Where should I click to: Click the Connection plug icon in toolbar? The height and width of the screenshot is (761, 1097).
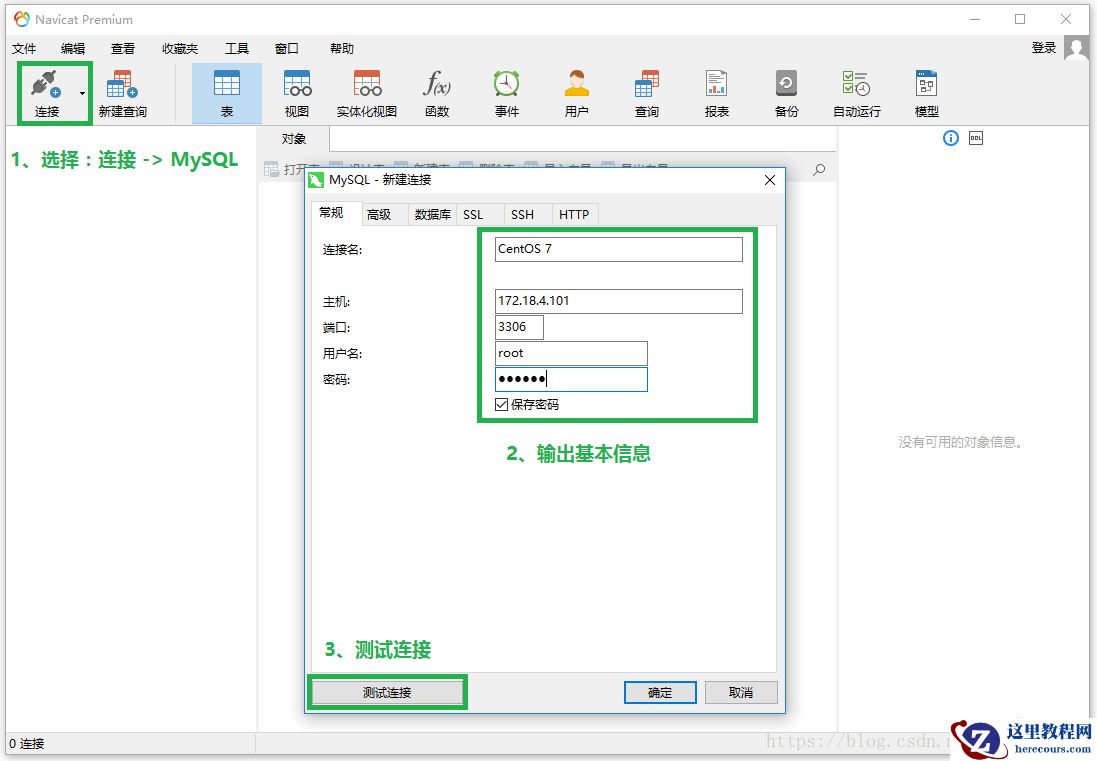click(x=46, y=84)
